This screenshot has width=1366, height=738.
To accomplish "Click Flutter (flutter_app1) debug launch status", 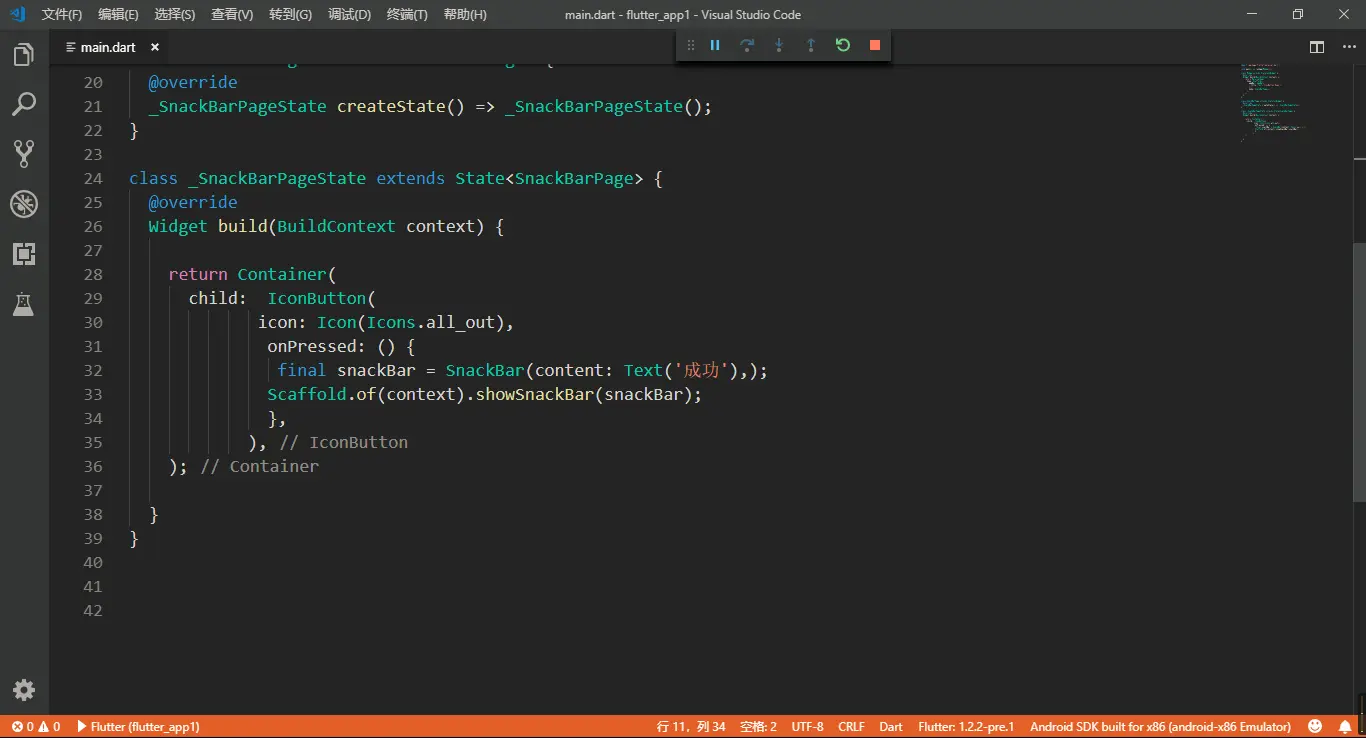I will pyautogui.click(x=138, y=727).
